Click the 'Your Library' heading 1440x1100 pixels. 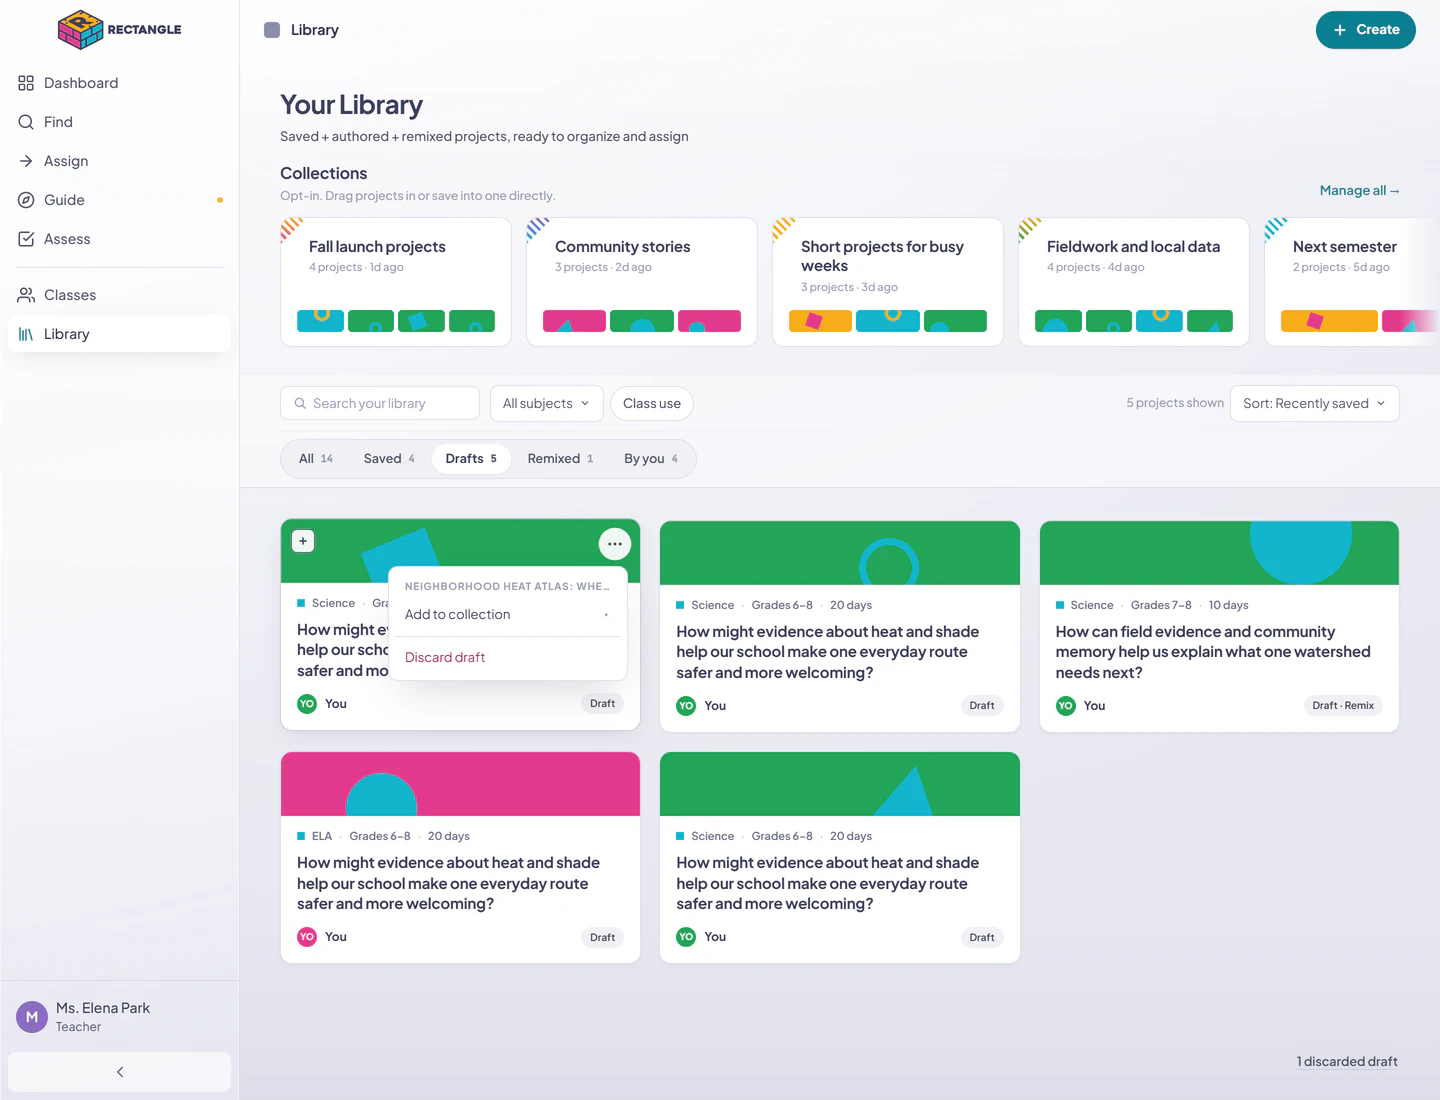[x=351, y=105]
